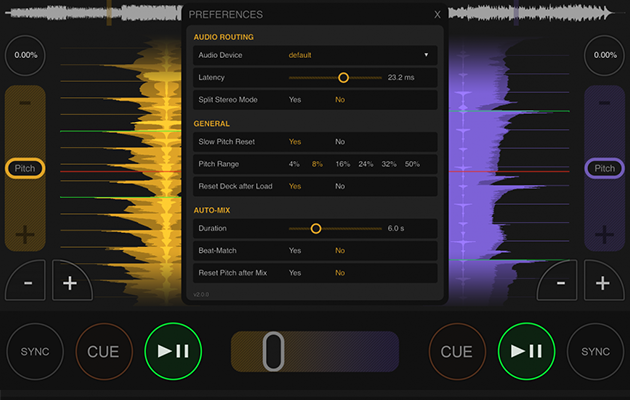Click the left deck Pitch fader knob
630x400 pixels.
pyautogui.click(x=25, y=169)
